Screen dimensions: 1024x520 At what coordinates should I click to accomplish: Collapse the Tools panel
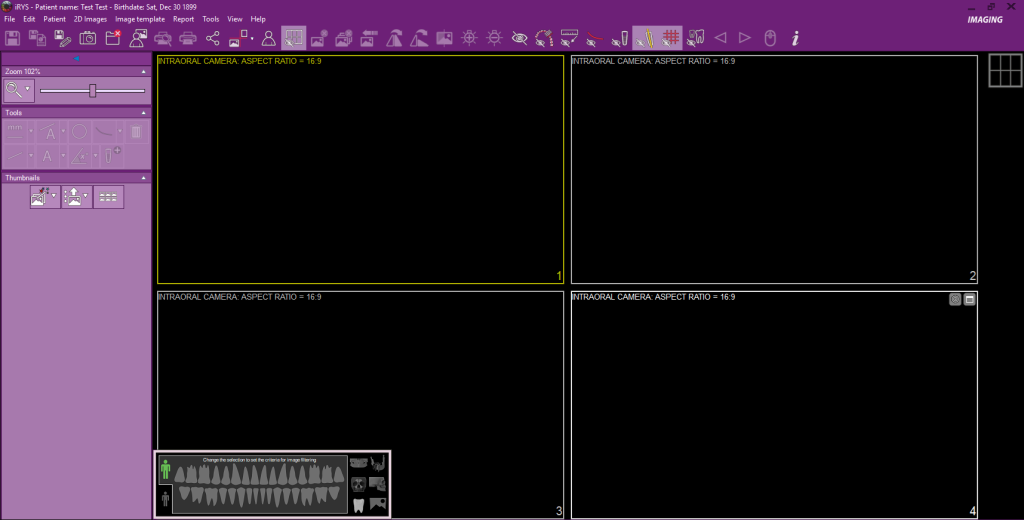pyautogui.click(x=144, y=113)
